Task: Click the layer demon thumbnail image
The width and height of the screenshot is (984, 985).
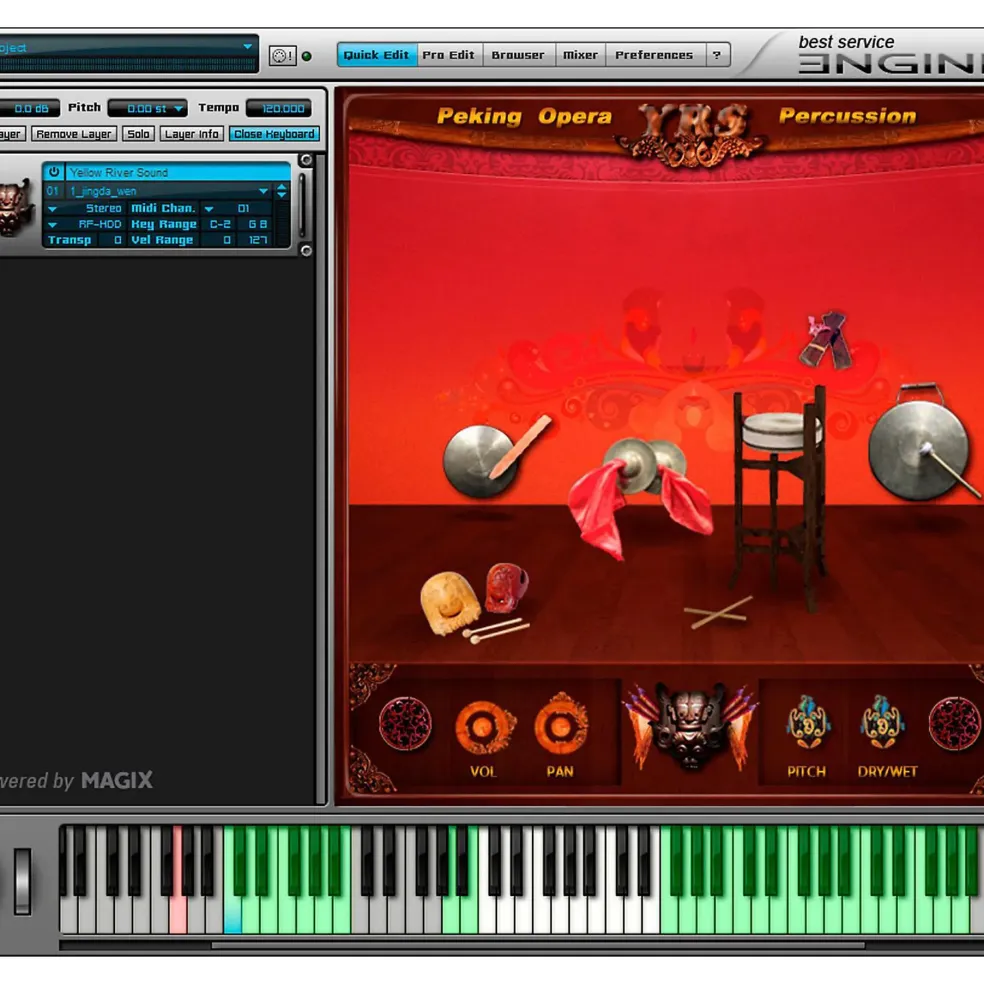Action: click(x=14, y=206)
